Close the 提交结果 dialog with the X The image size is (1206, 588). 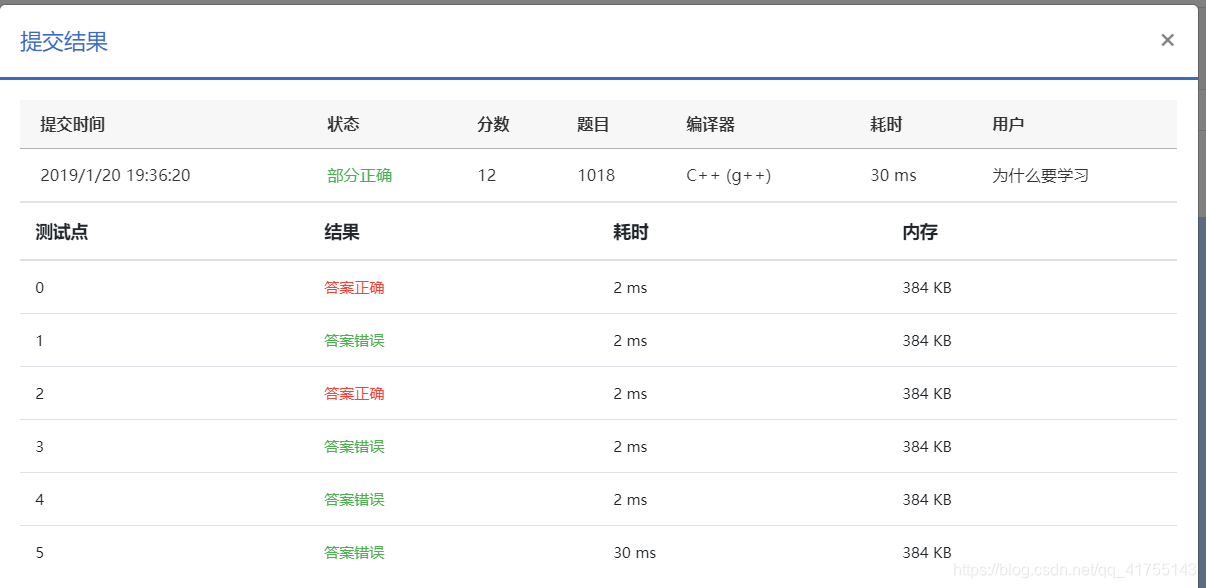pos(1167,40)
